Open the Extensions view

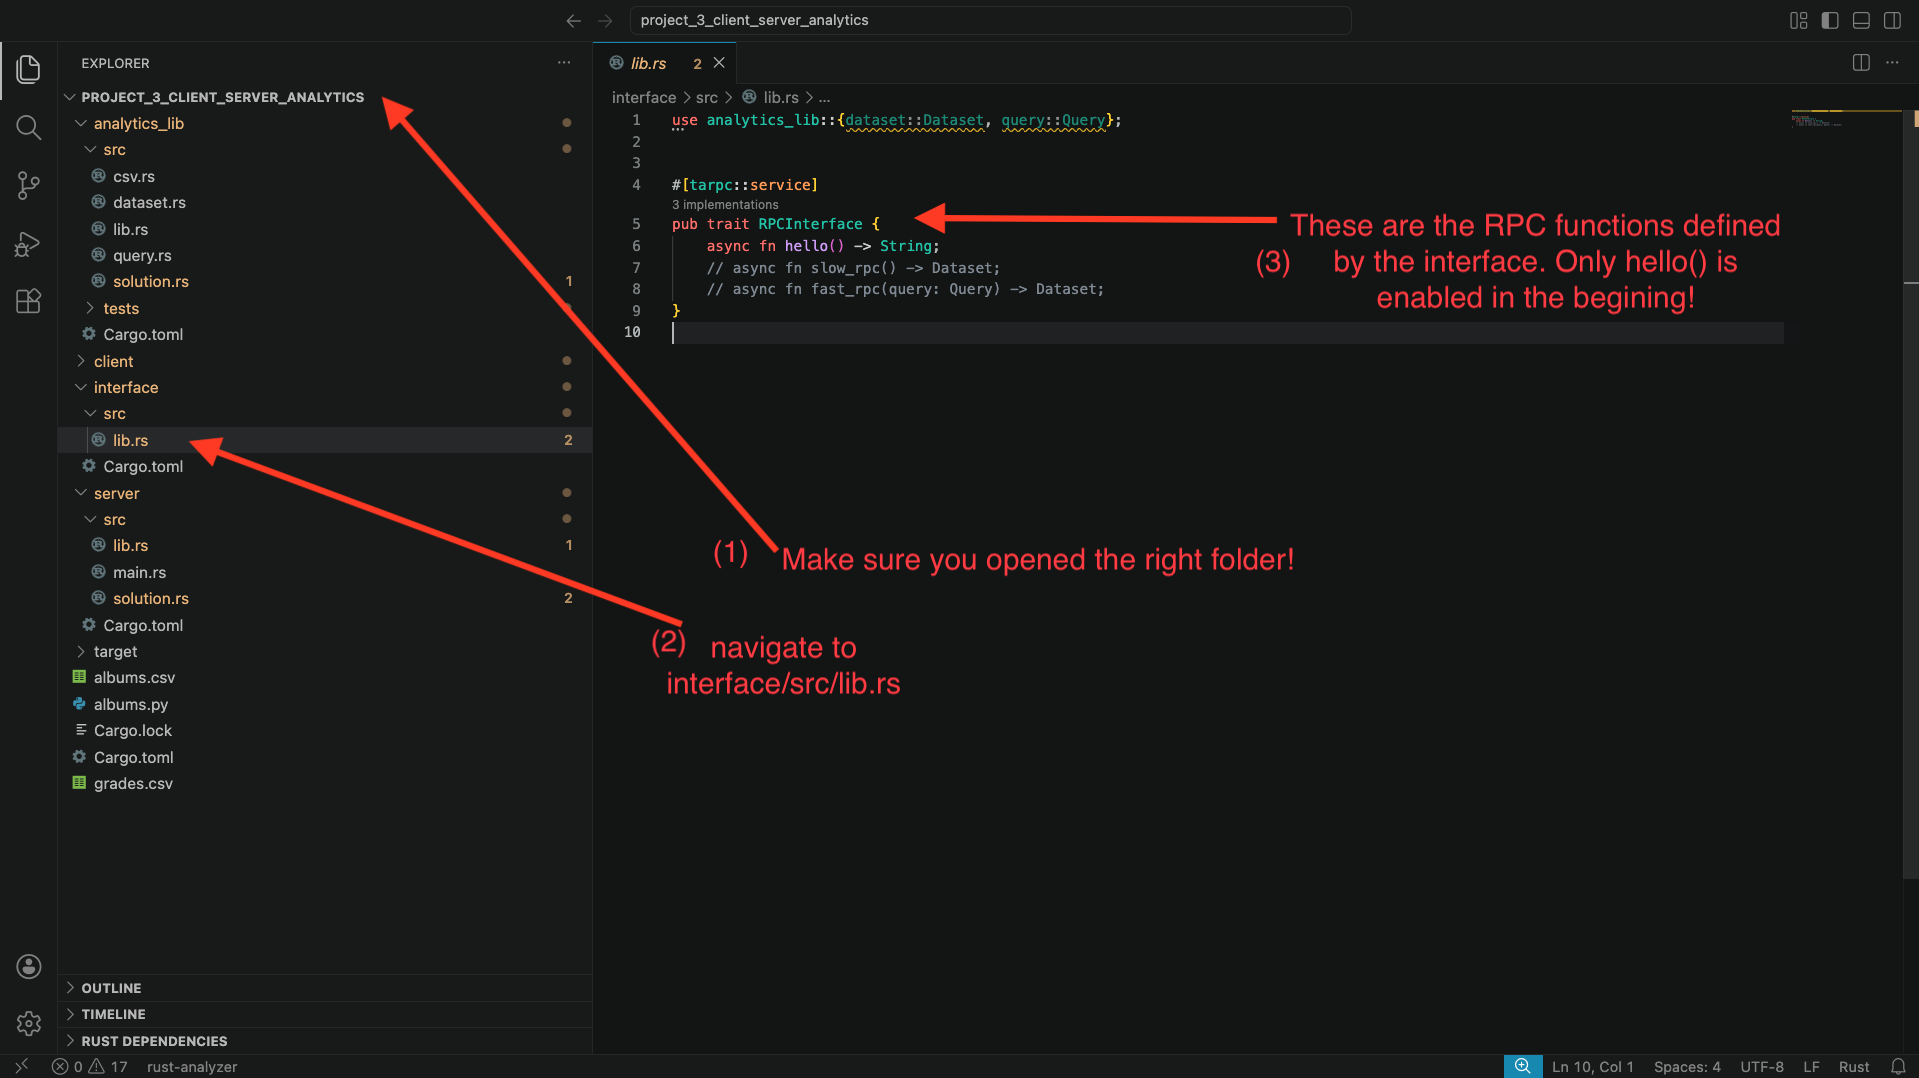click(x=28, y=301)
